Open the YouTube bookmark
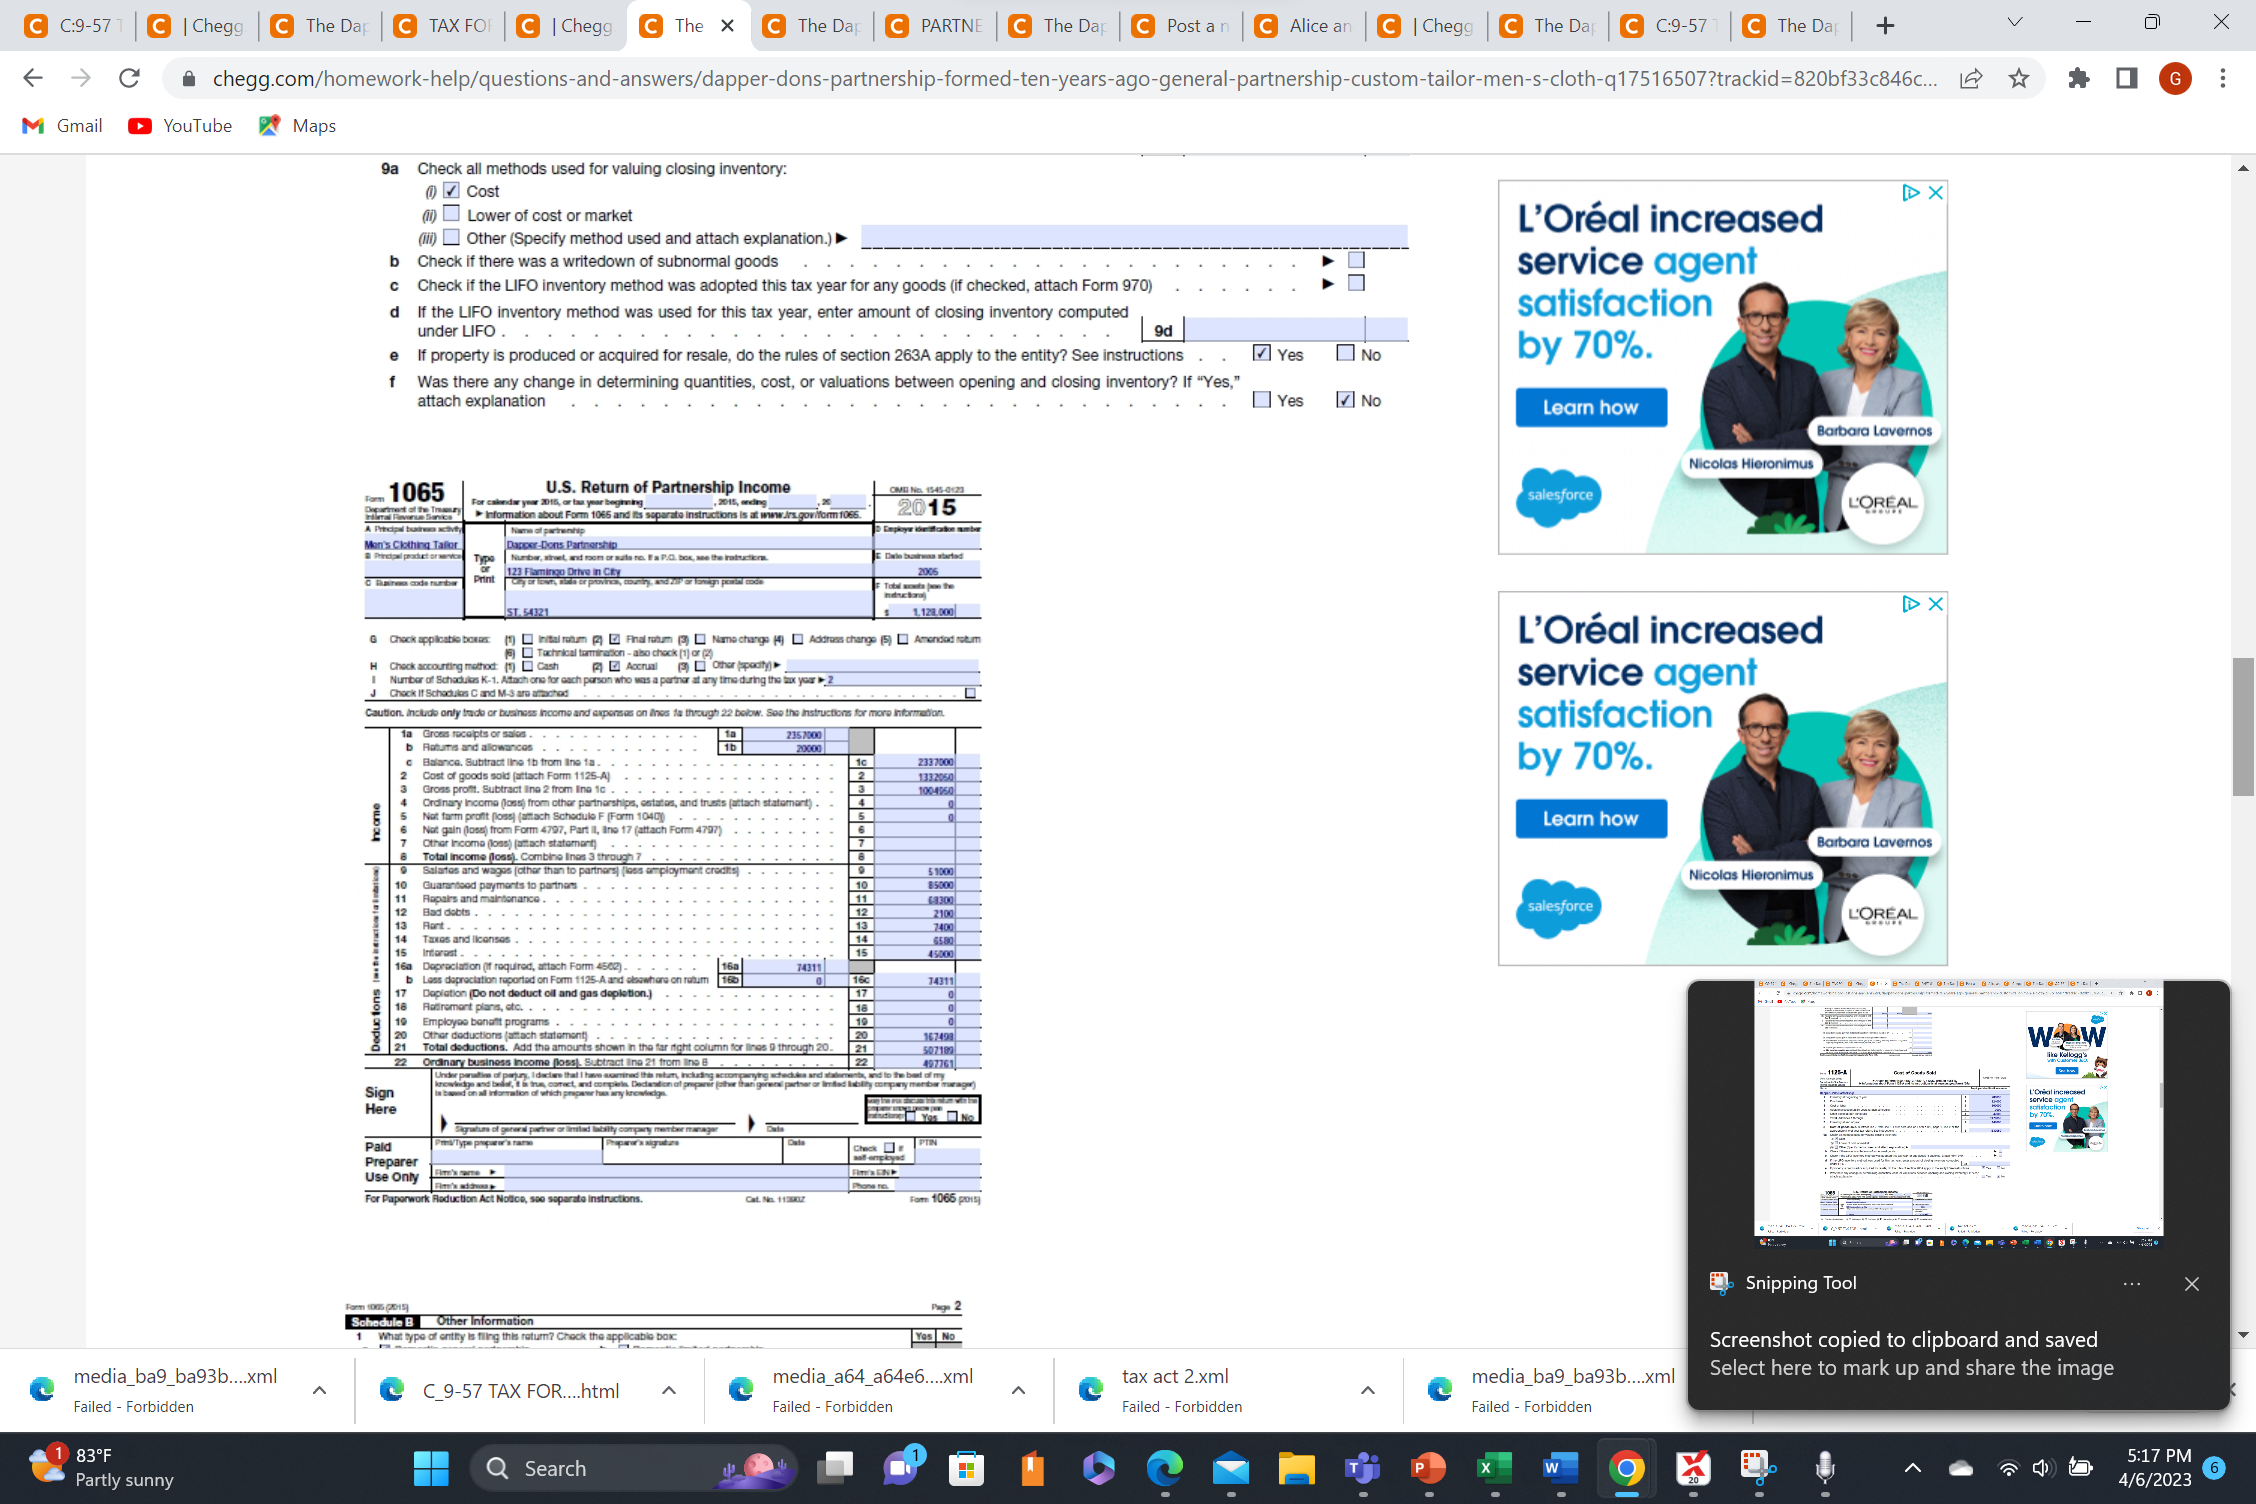 click(x=181, y=126)
